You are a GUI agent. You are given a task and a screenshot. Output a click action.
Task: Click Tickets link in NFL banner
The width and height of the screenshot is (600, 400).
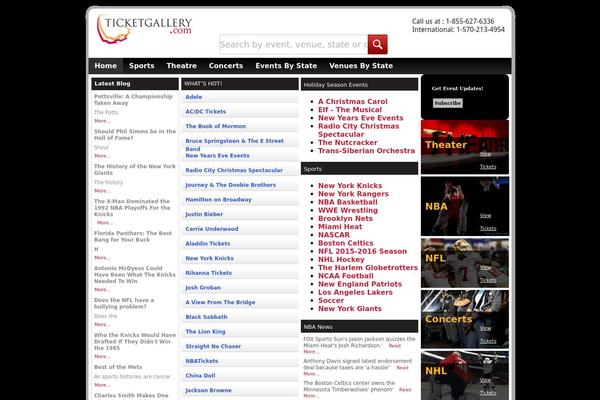pyautogui.click(x=488, y=280)
